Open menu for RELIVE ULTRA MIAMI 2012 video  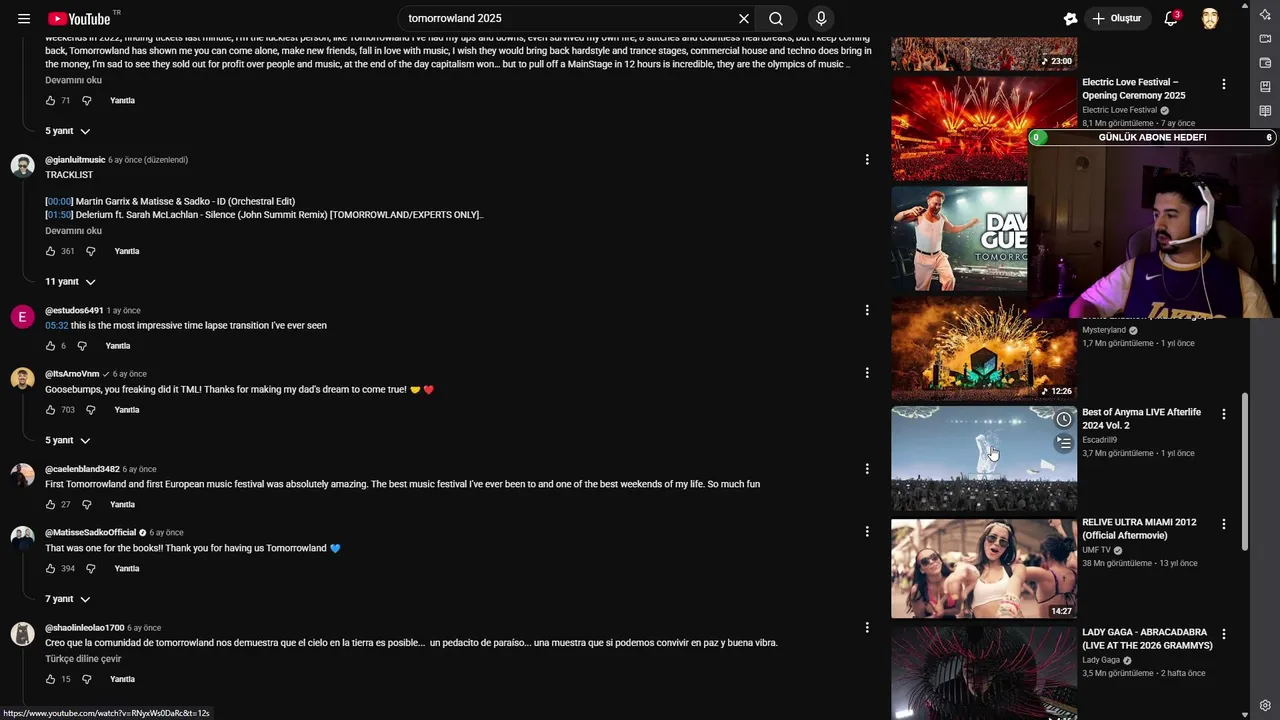tap(1223, 524)
